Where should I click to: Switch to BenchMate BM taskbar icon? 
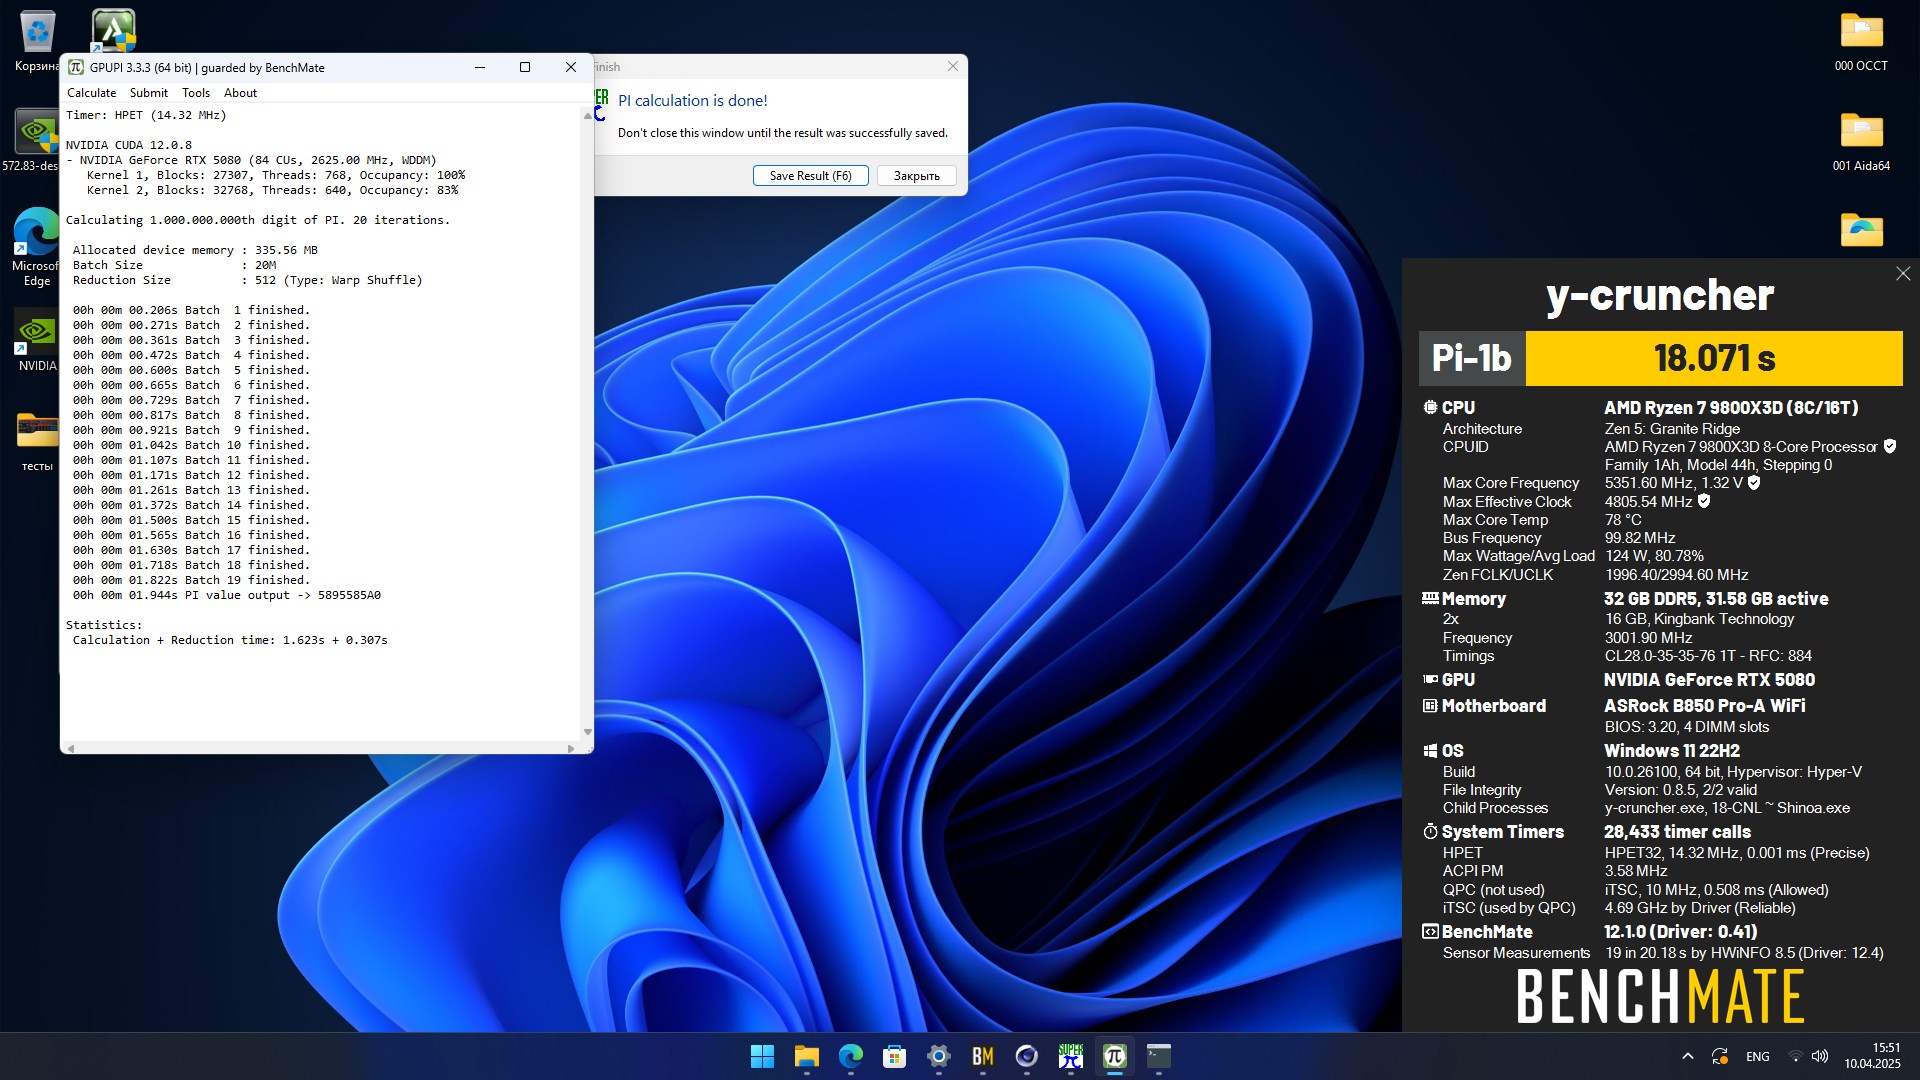tap(982, 1056)
